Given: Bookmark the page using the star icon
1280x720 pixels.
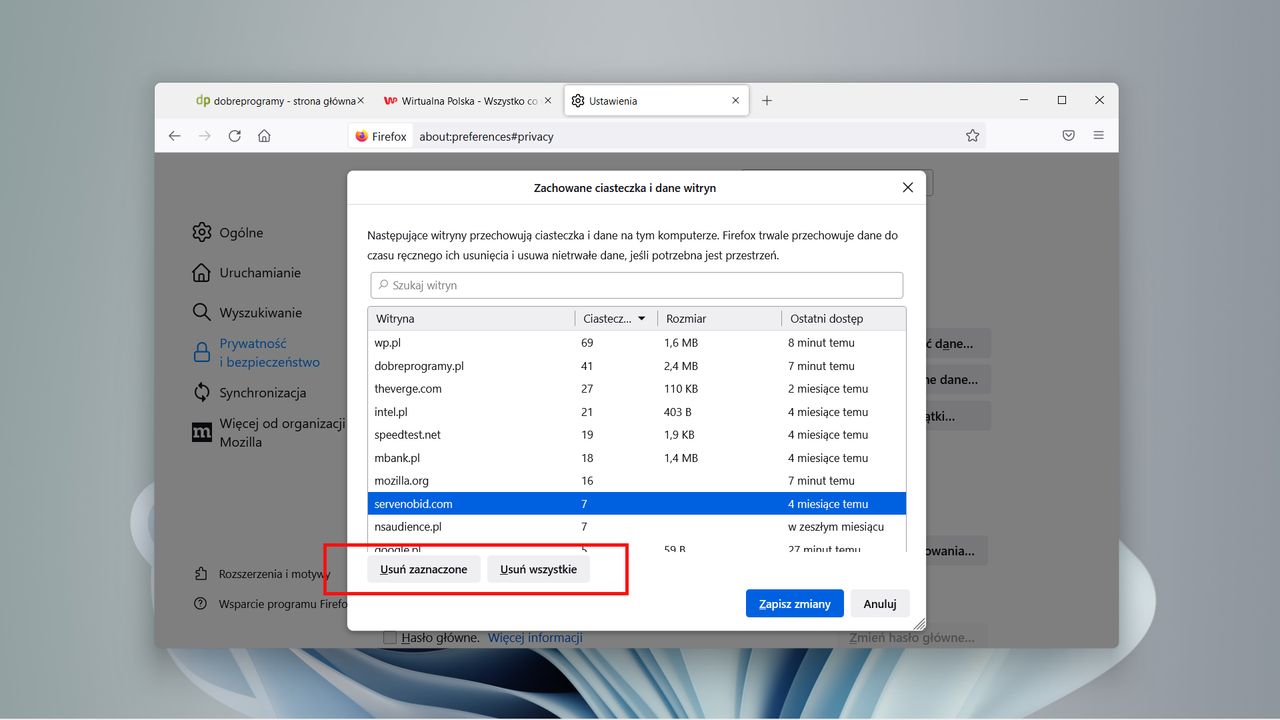Looking at the screenshot, I should click(972, 135).
